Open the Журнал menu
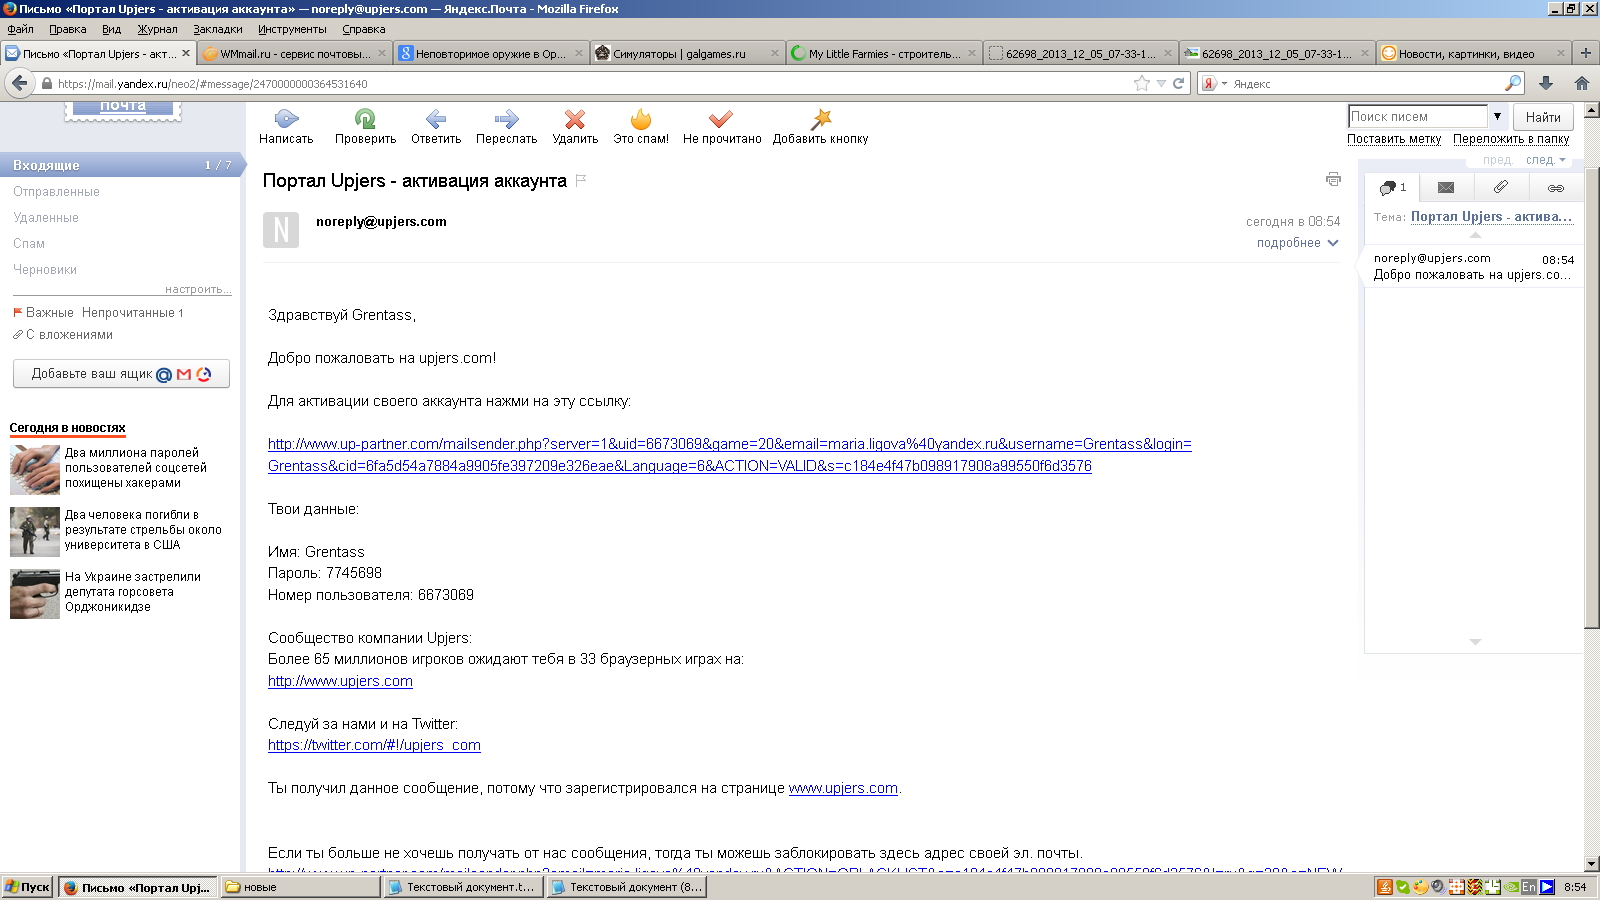This screenshot has width=1600, height=900. tap(157, 29)
